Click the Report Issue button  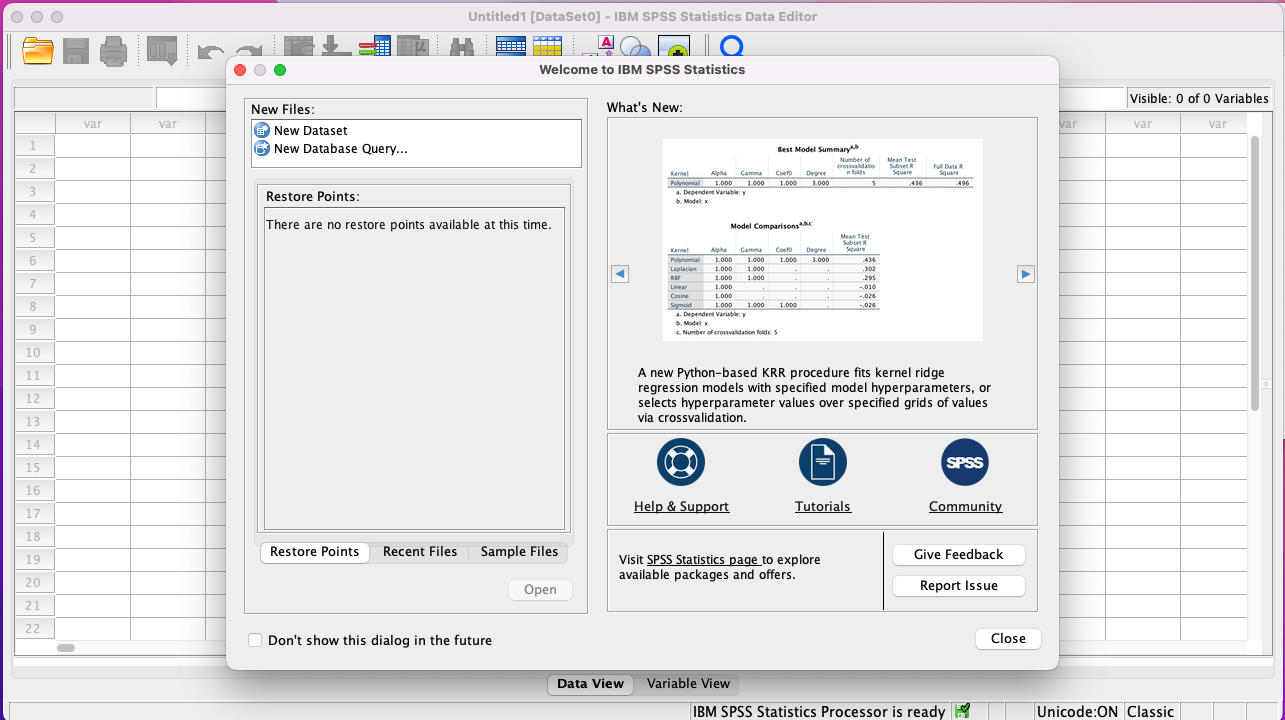point(959,586)
